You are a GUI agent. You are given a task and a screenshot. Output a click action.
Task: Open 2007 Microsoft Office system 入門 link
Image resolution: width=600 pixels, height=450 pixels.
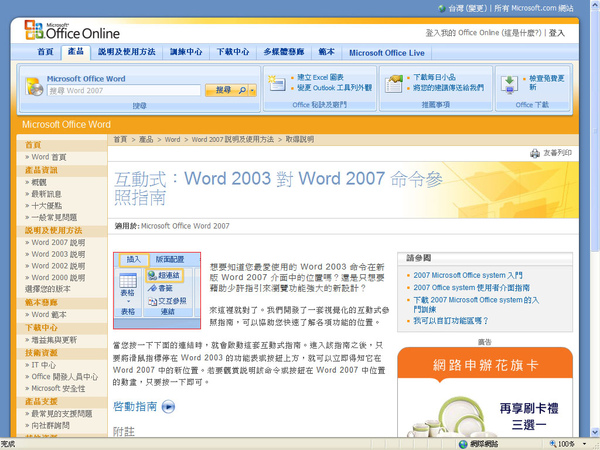(x=468, y=275)
